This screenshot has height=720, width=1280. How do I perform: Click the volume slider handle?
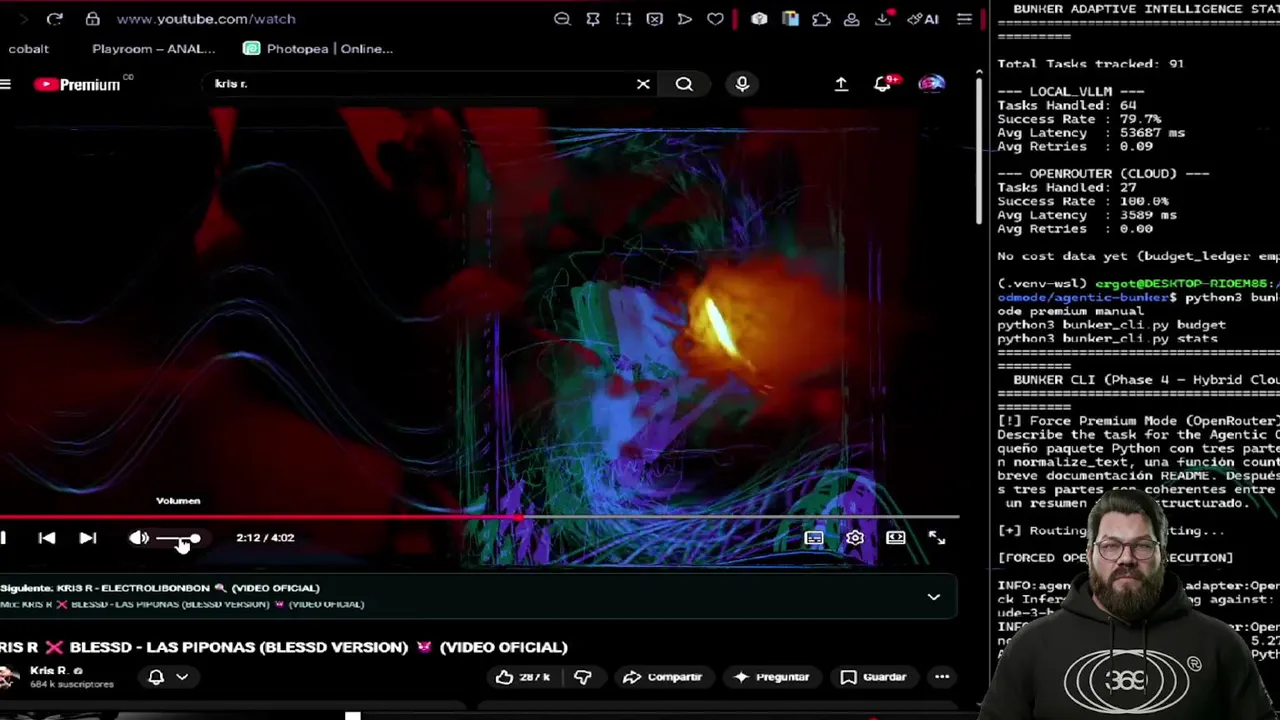pos(195,538)
